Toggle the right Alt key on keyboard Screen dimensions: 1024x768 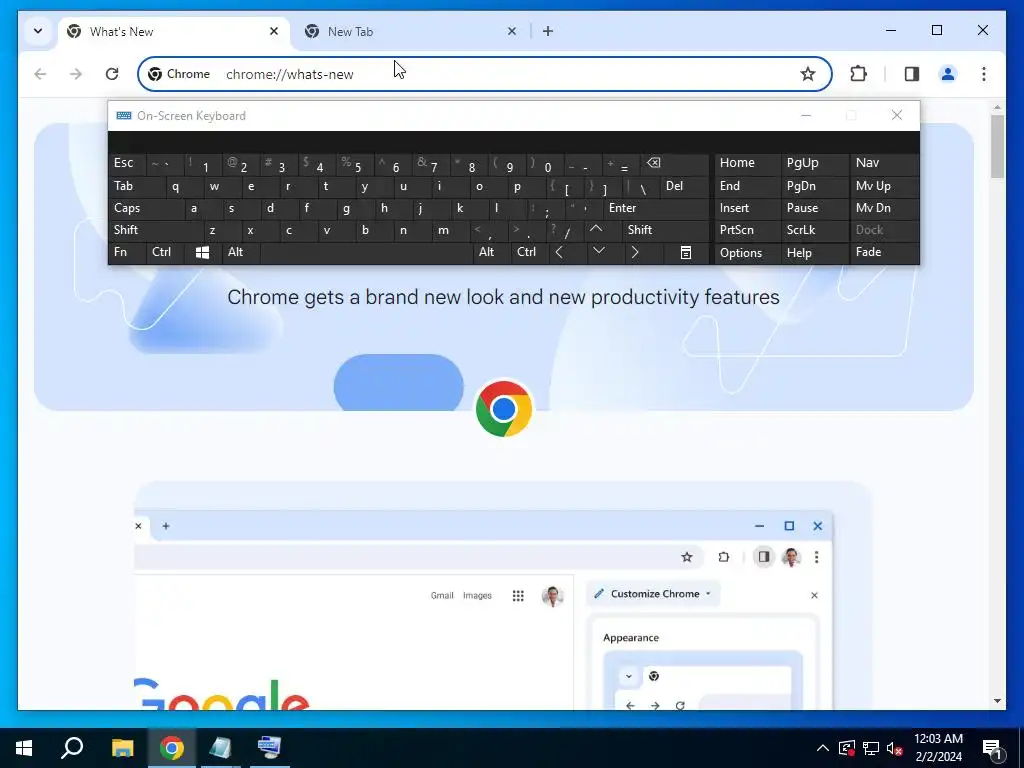click(x=491, y=252)
